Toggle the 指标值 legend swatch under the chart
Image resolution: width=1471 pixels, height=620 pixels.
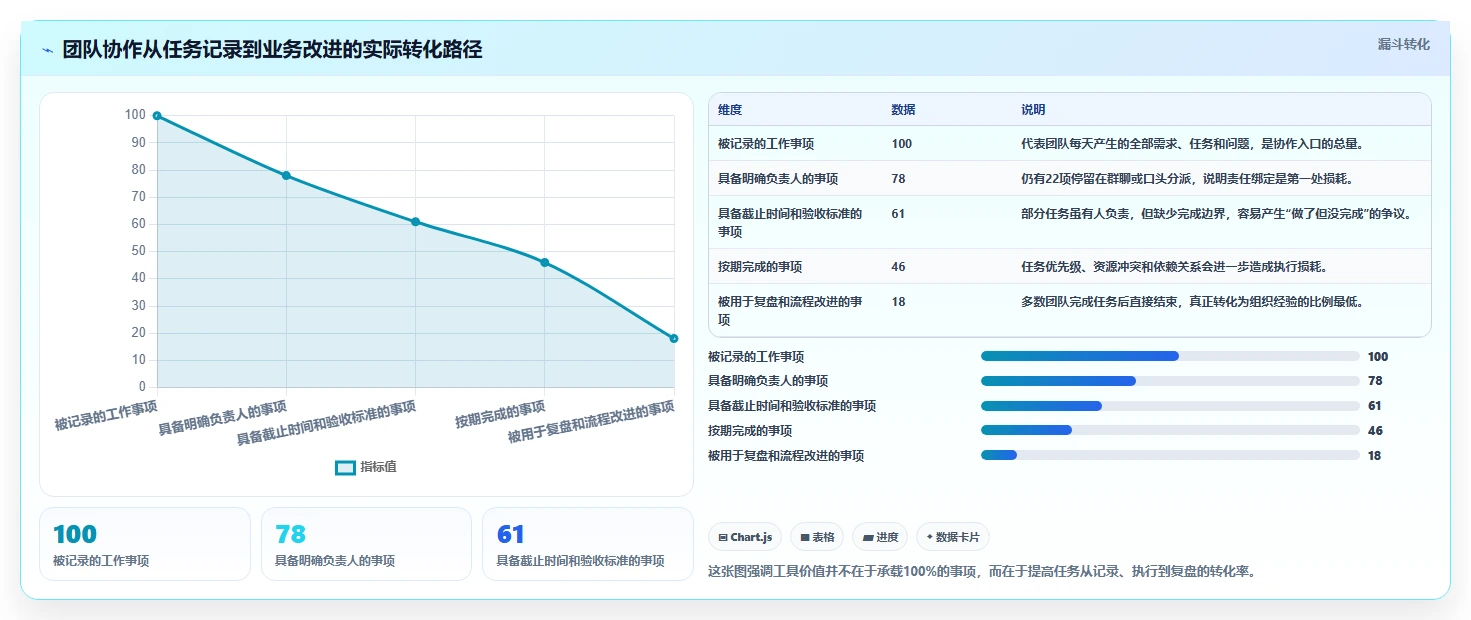345,467
